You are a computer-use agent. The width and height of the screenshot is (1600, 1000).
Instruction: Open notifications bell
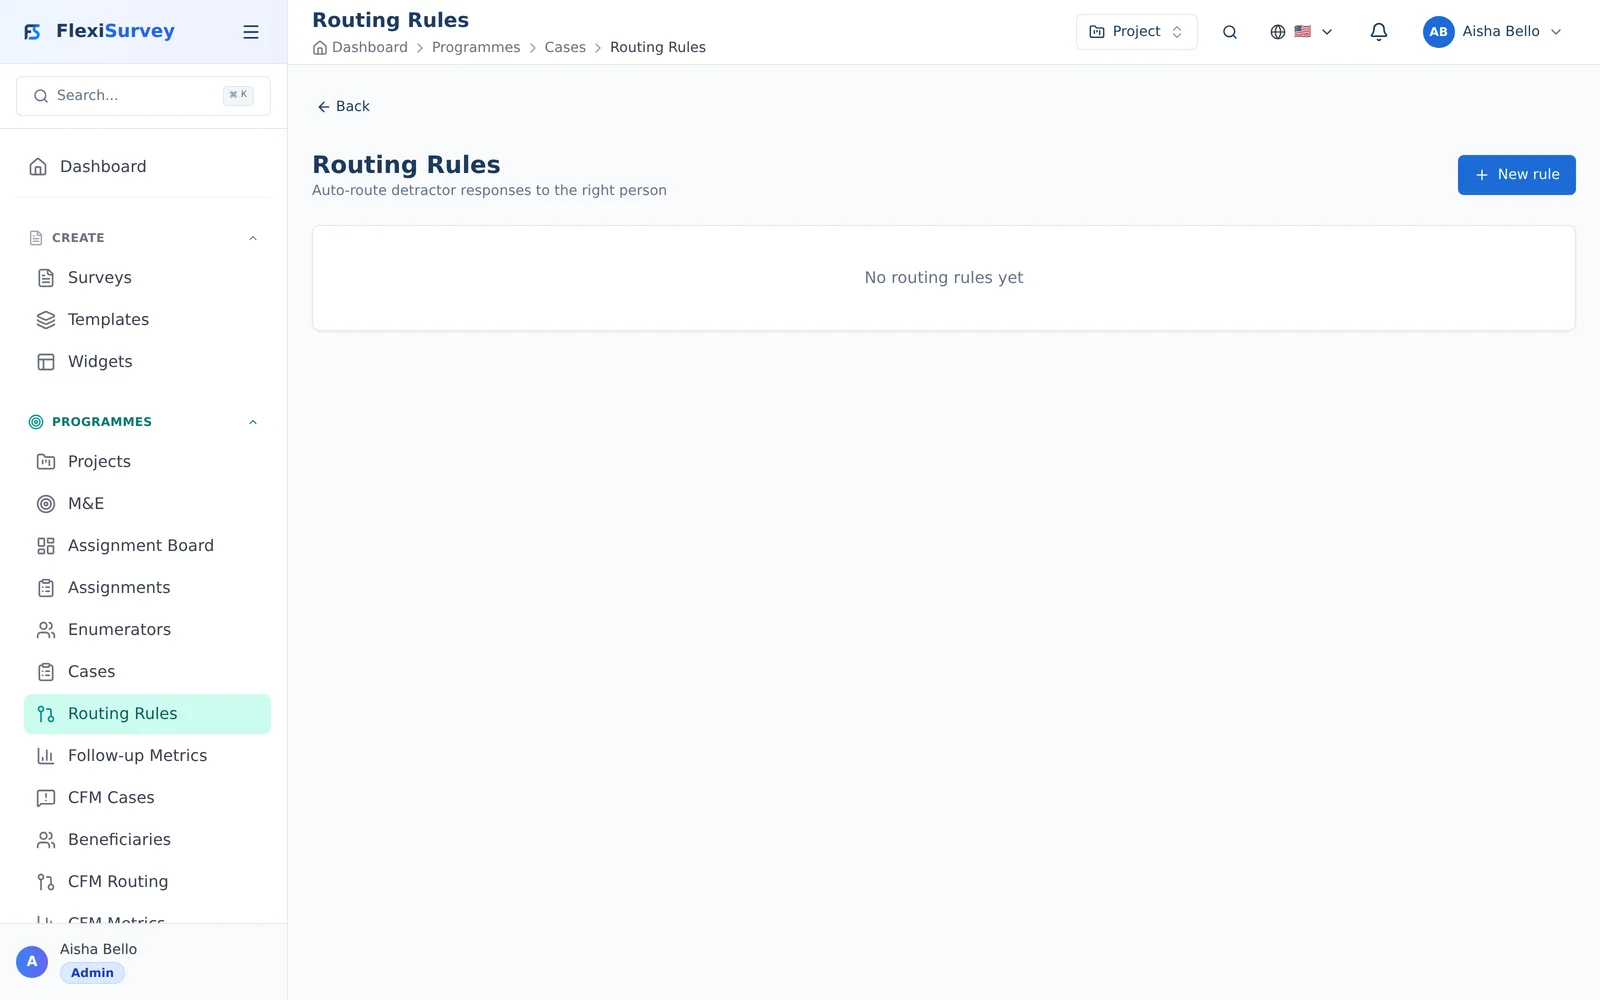point(1379,32)
